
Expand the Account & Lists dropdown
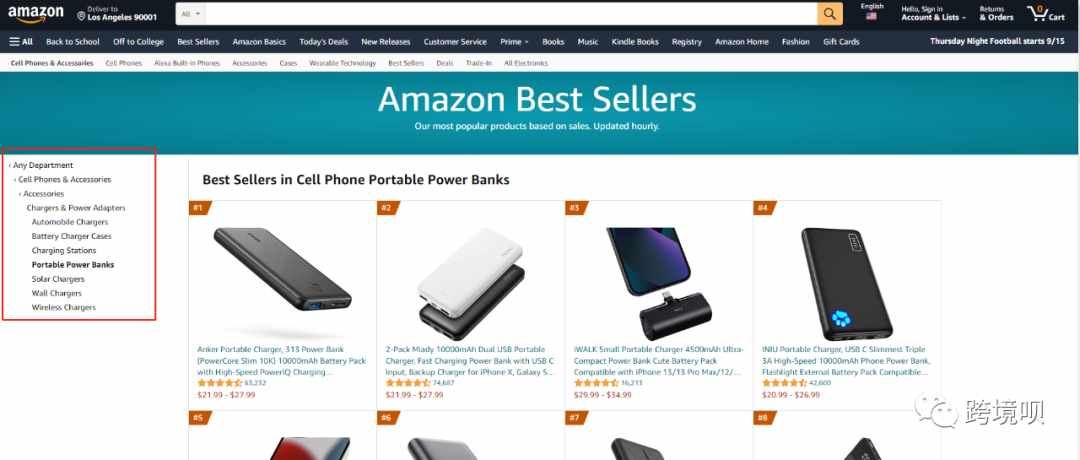click(x=933, y=14)
